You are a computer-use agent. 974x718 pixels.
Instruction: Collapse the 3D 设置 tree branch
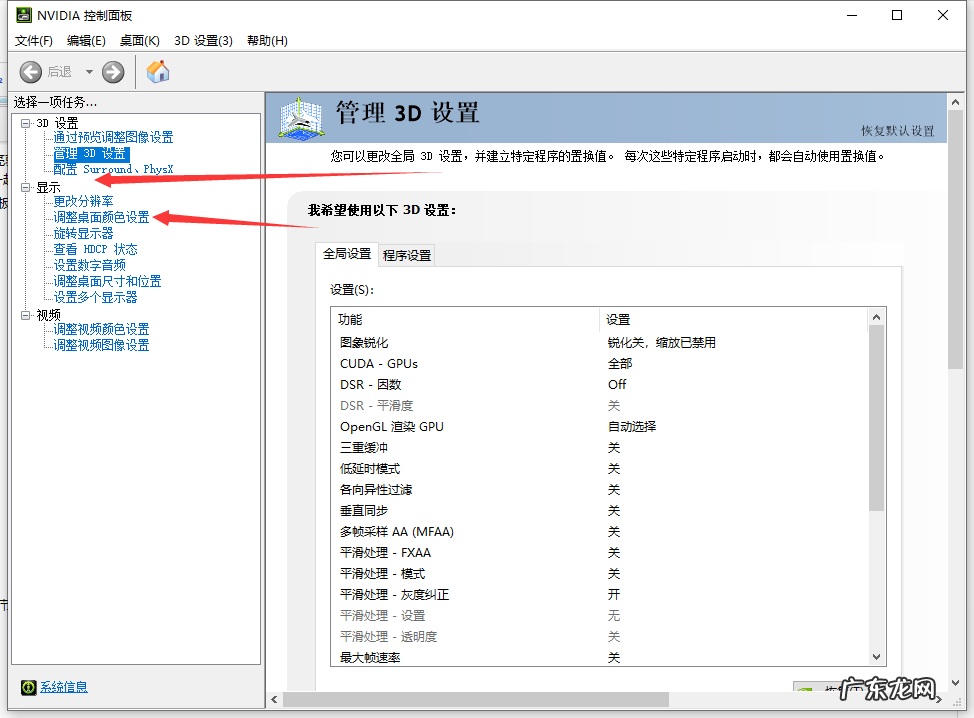(x=24, y=121)
